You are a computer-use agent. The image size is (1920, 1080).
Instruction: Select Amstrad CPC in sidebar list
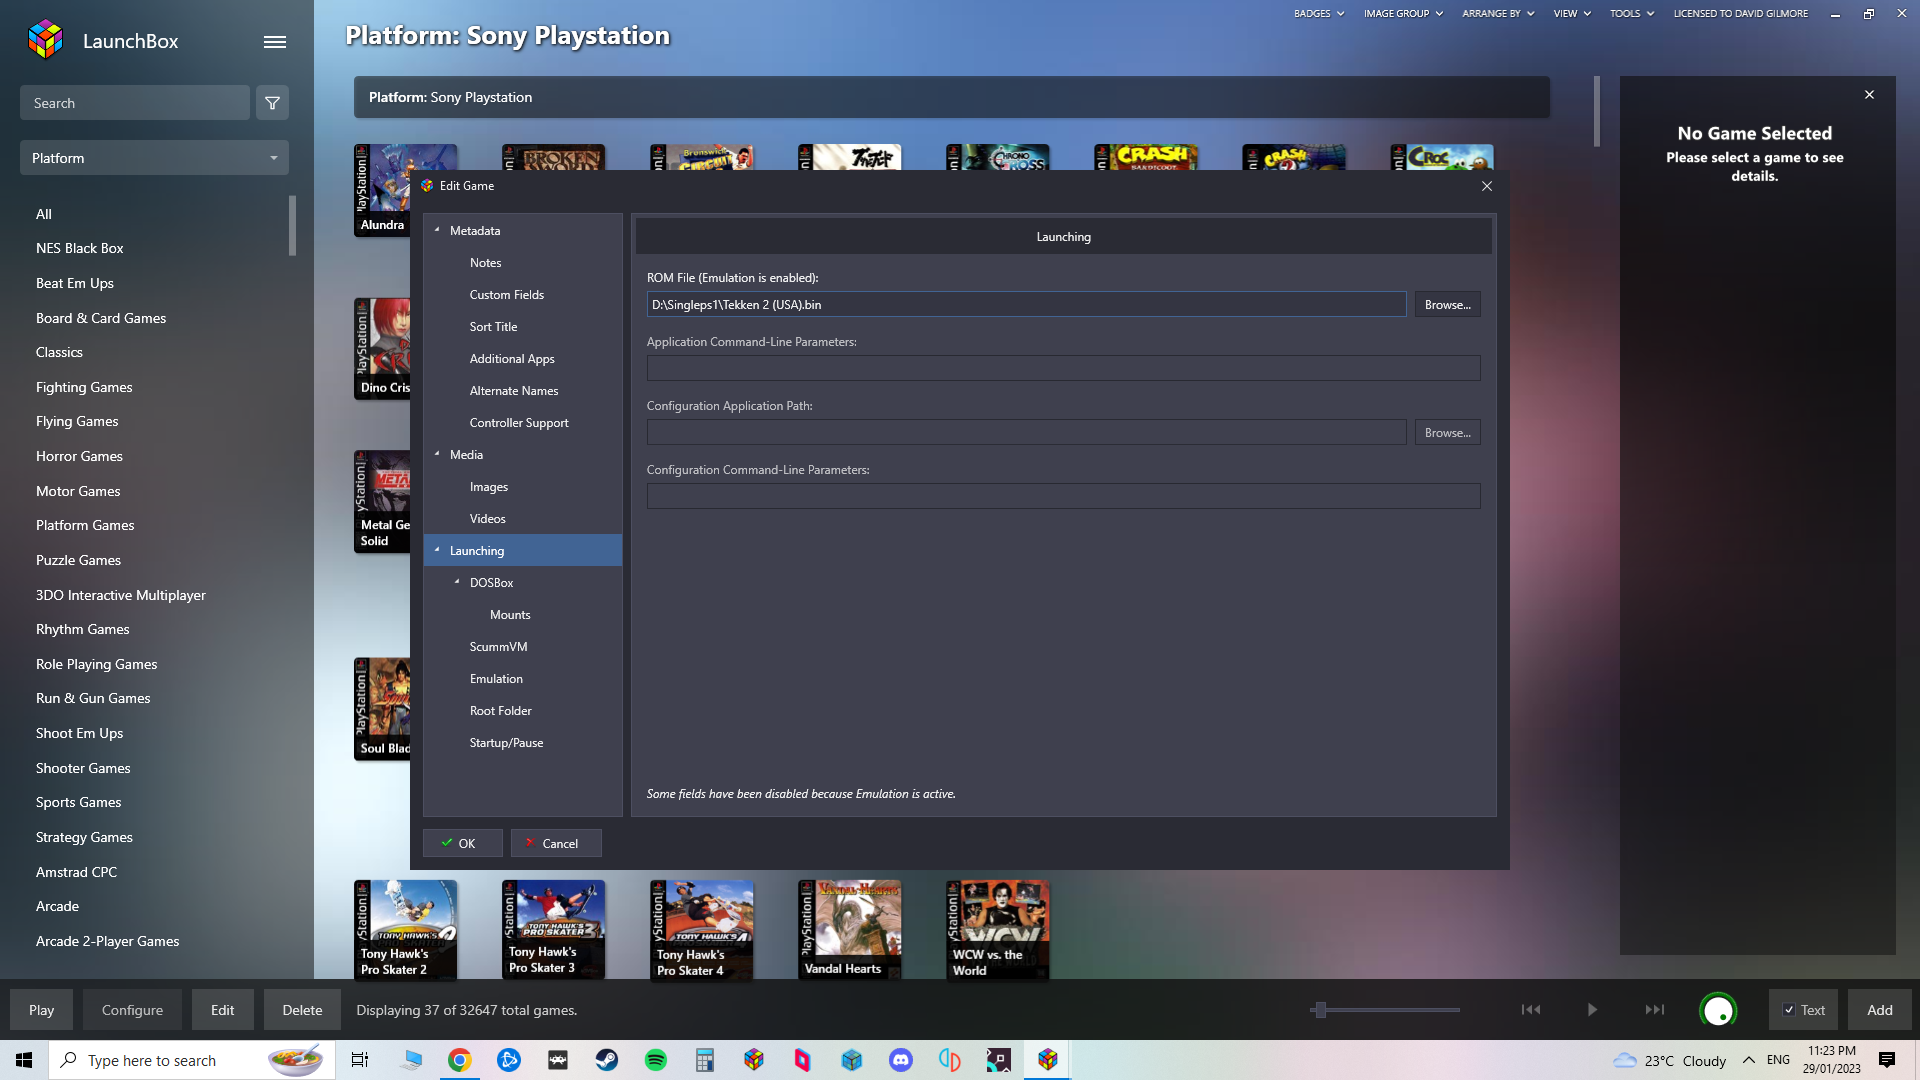click(x=76, y=872)
